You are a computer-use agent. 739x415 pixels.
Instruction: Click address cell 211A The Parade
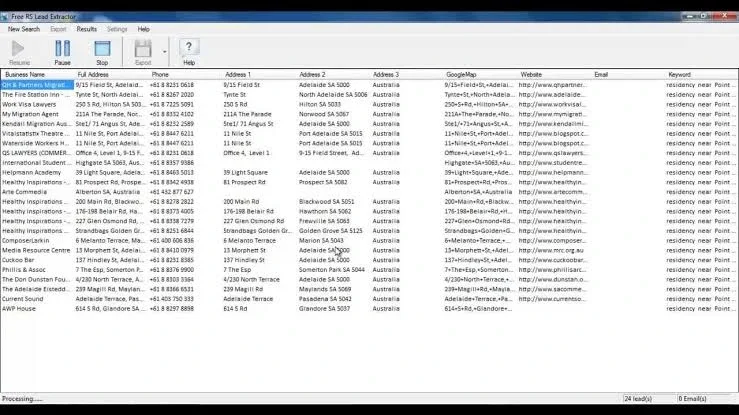click(247, 114)
